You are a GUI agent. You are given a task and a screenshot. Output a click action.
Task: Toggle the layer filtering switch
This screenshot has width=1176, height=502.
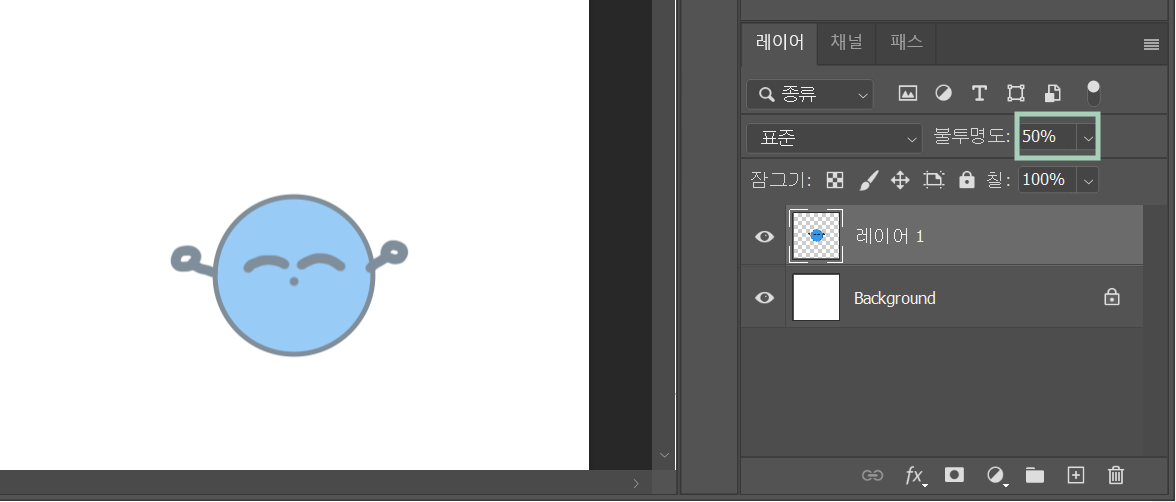(x=1094, y=93)
